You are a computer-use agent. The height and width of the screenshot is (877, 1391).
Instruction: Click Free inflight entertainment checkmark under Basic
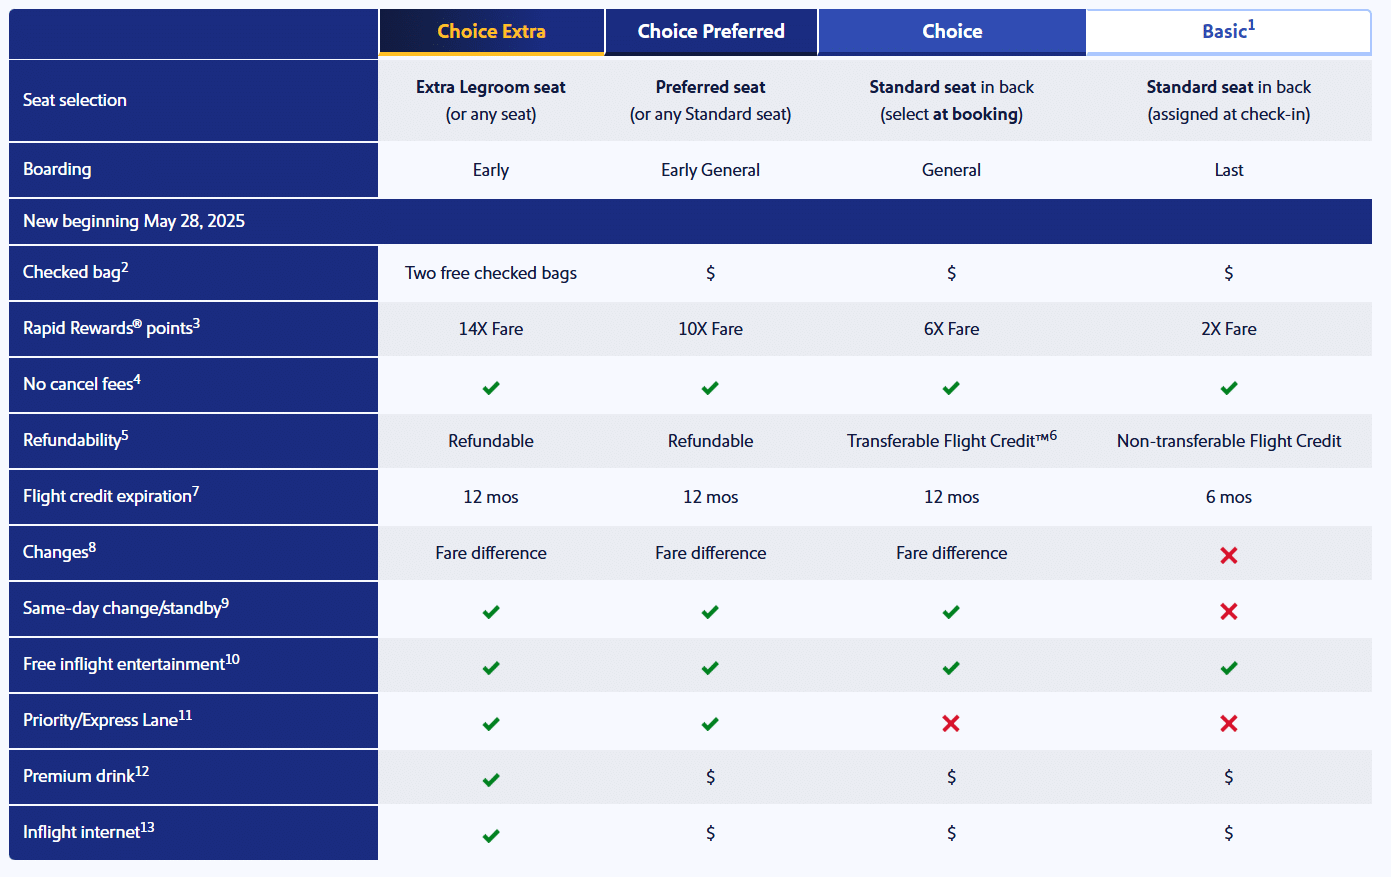(1229, 668)
